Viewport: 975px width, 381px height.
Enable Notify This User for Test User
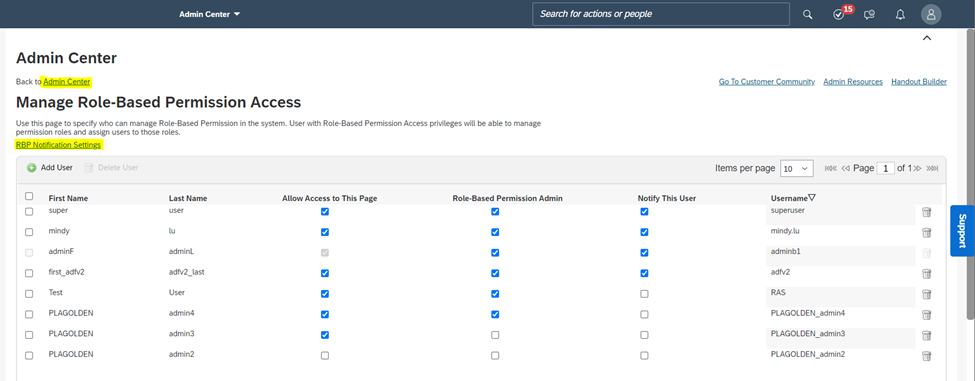pos(644,294)
